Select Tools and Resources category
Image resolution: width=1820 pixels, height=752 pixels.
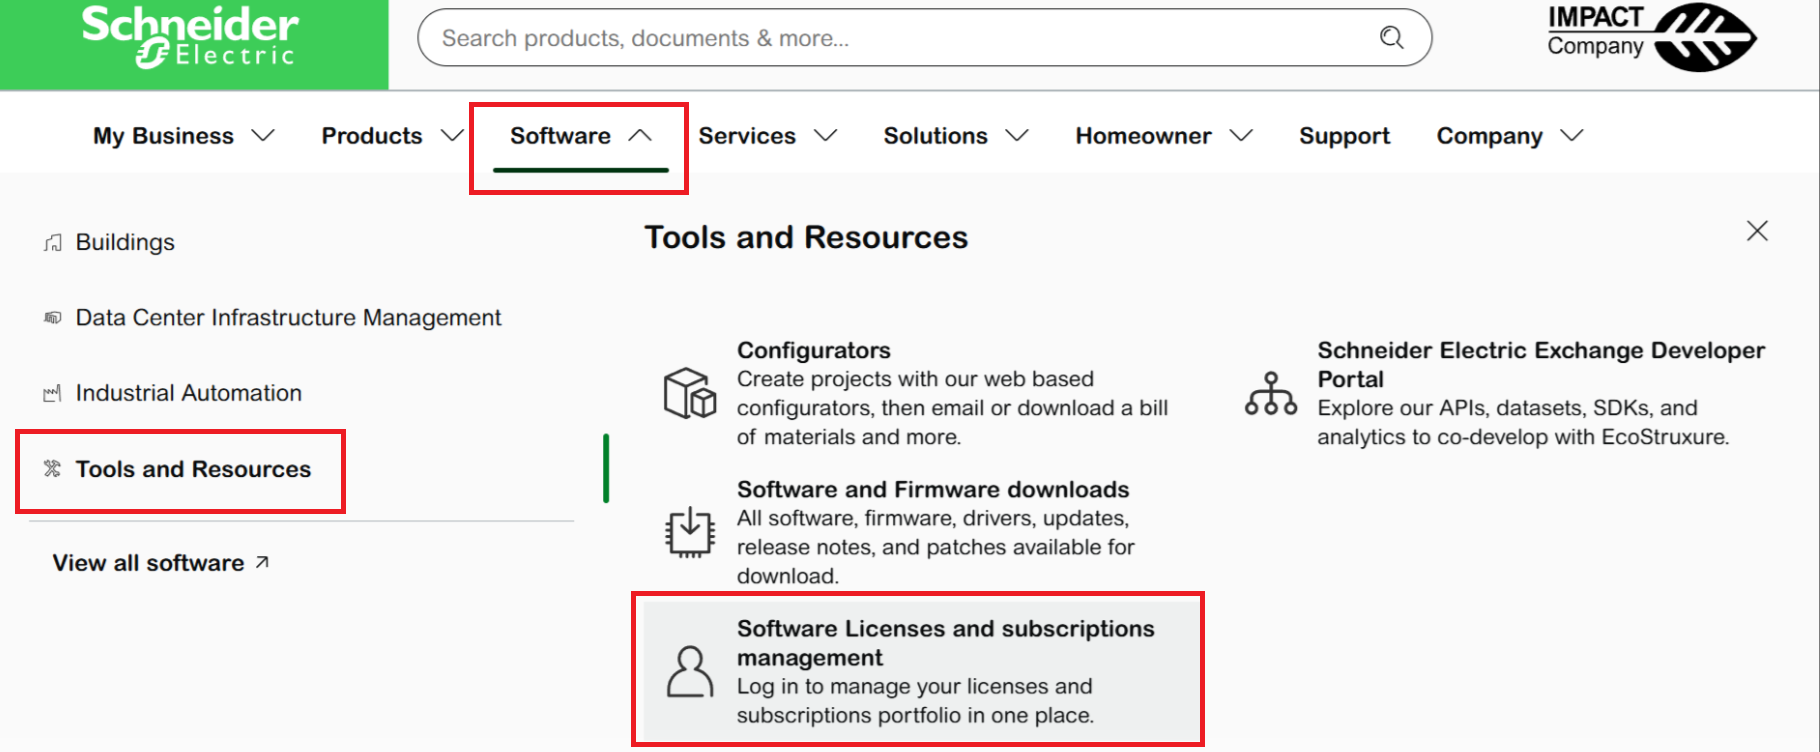(x=194, y=469)
